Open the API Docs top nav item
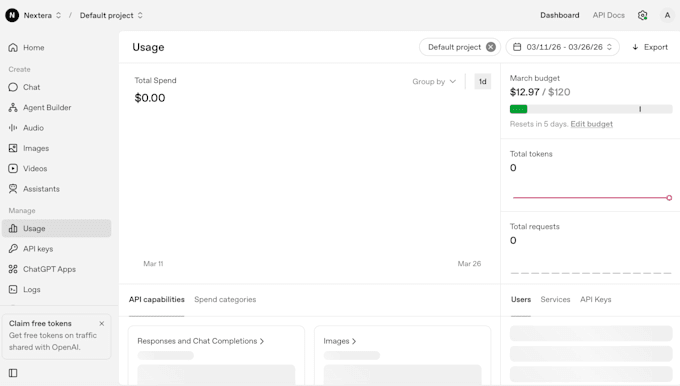 pyautogui.click(x=608, y=15)
